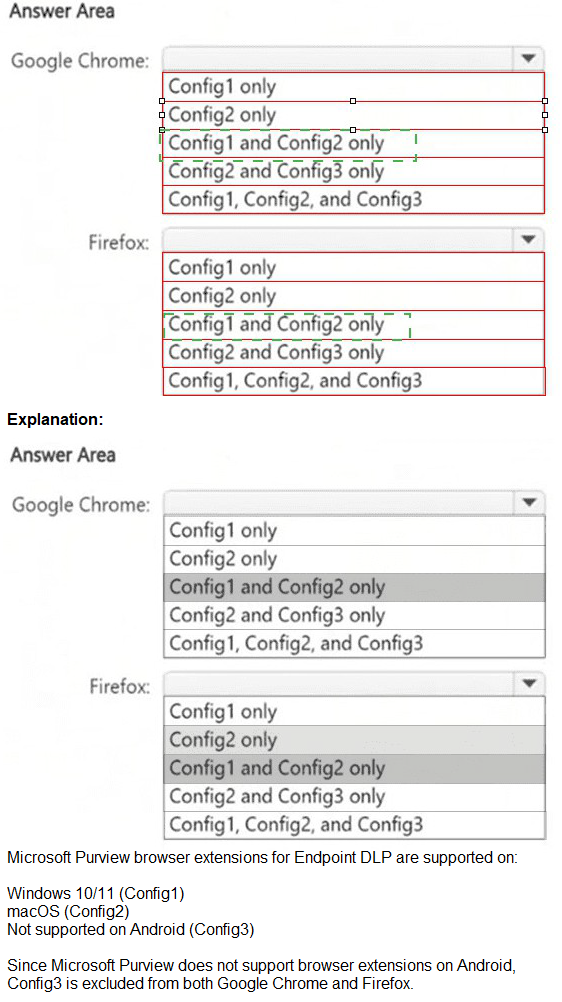Choose Config1 and Config2 only under top Chrome
This screenshot has height=1002, width=562.
click(353, 143)
